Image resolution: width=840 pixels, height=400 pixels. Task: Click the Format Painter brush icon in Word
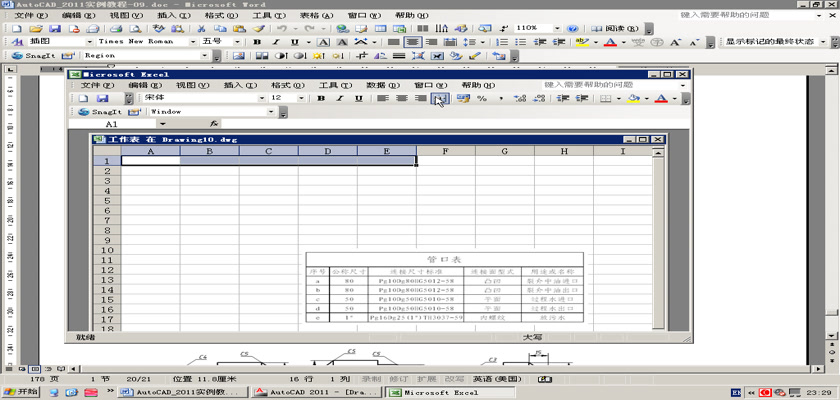point(258,28)
